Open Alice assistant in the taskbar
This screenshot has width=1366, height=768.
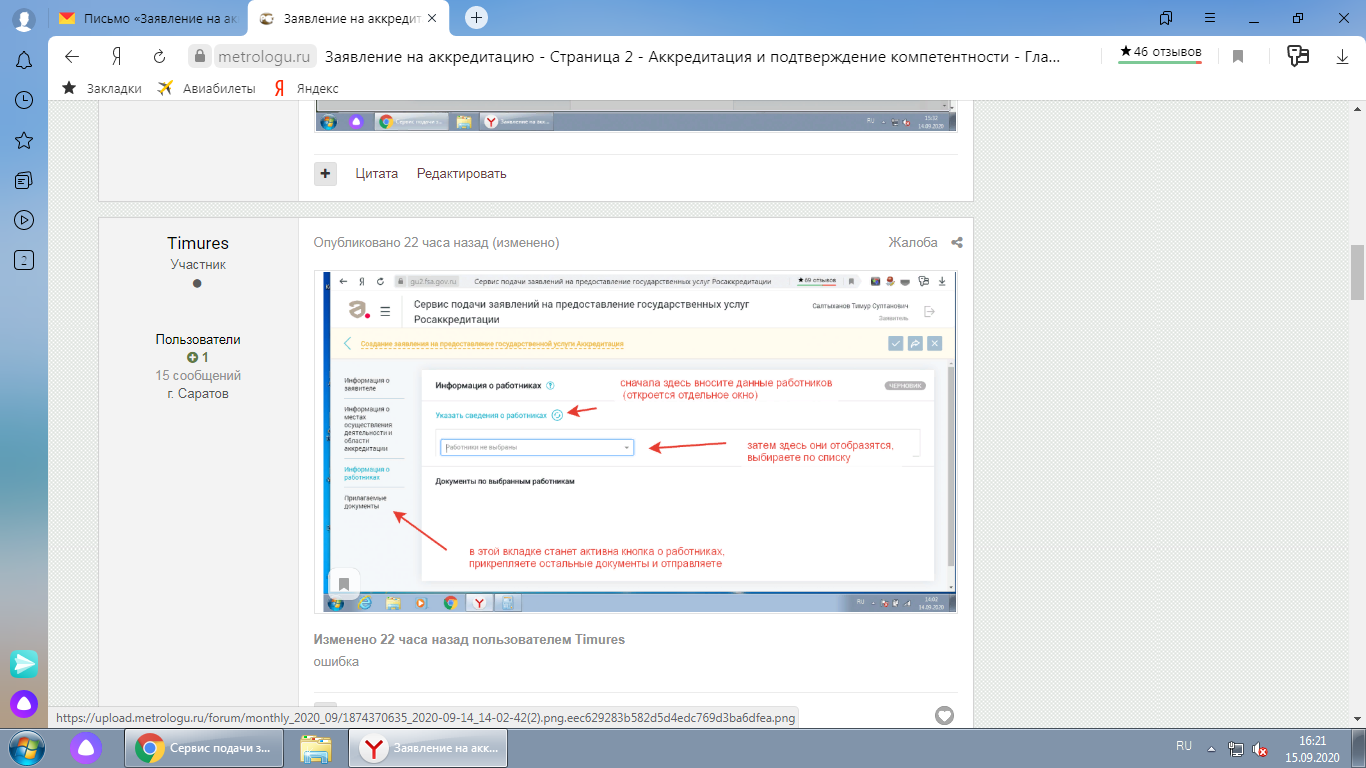tap(87, 748)
